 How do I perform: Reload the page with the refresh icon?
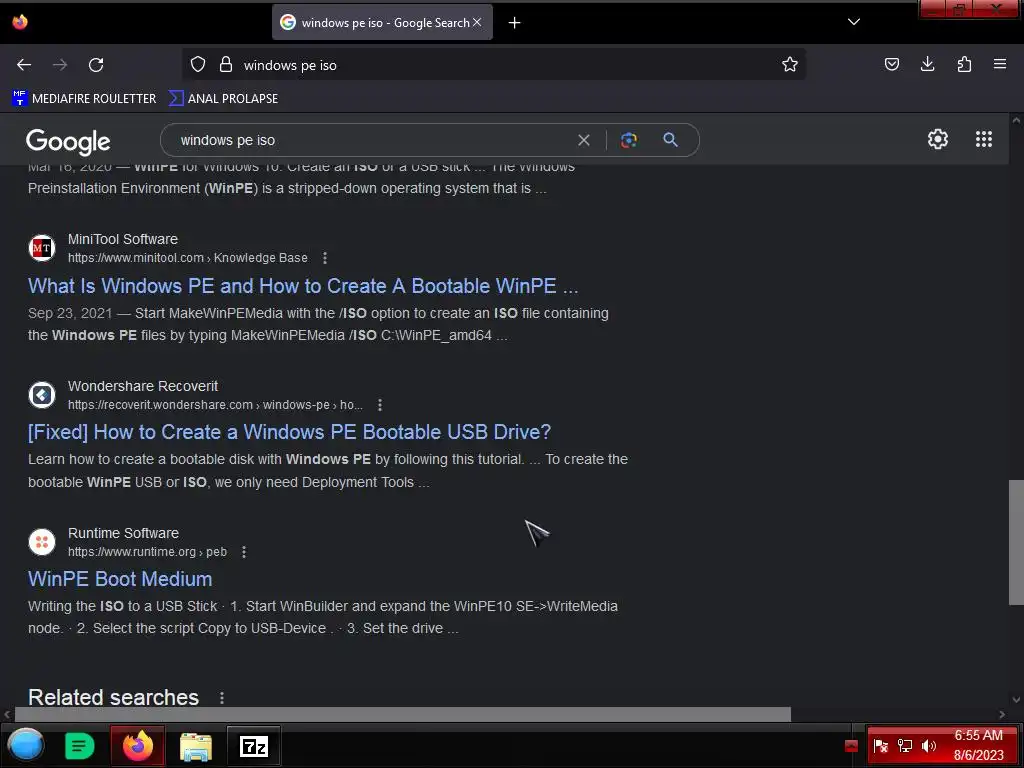[96, 65]
